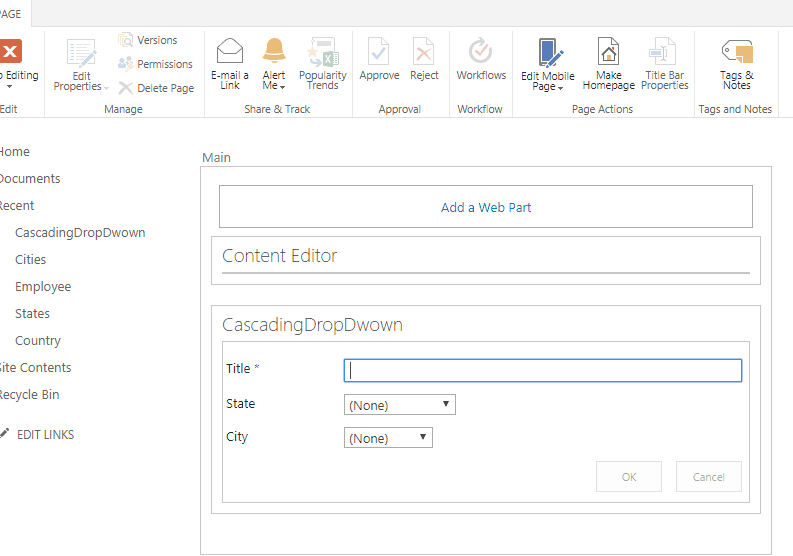Click EDIT LINKS in the left navigation

[46, 435]
